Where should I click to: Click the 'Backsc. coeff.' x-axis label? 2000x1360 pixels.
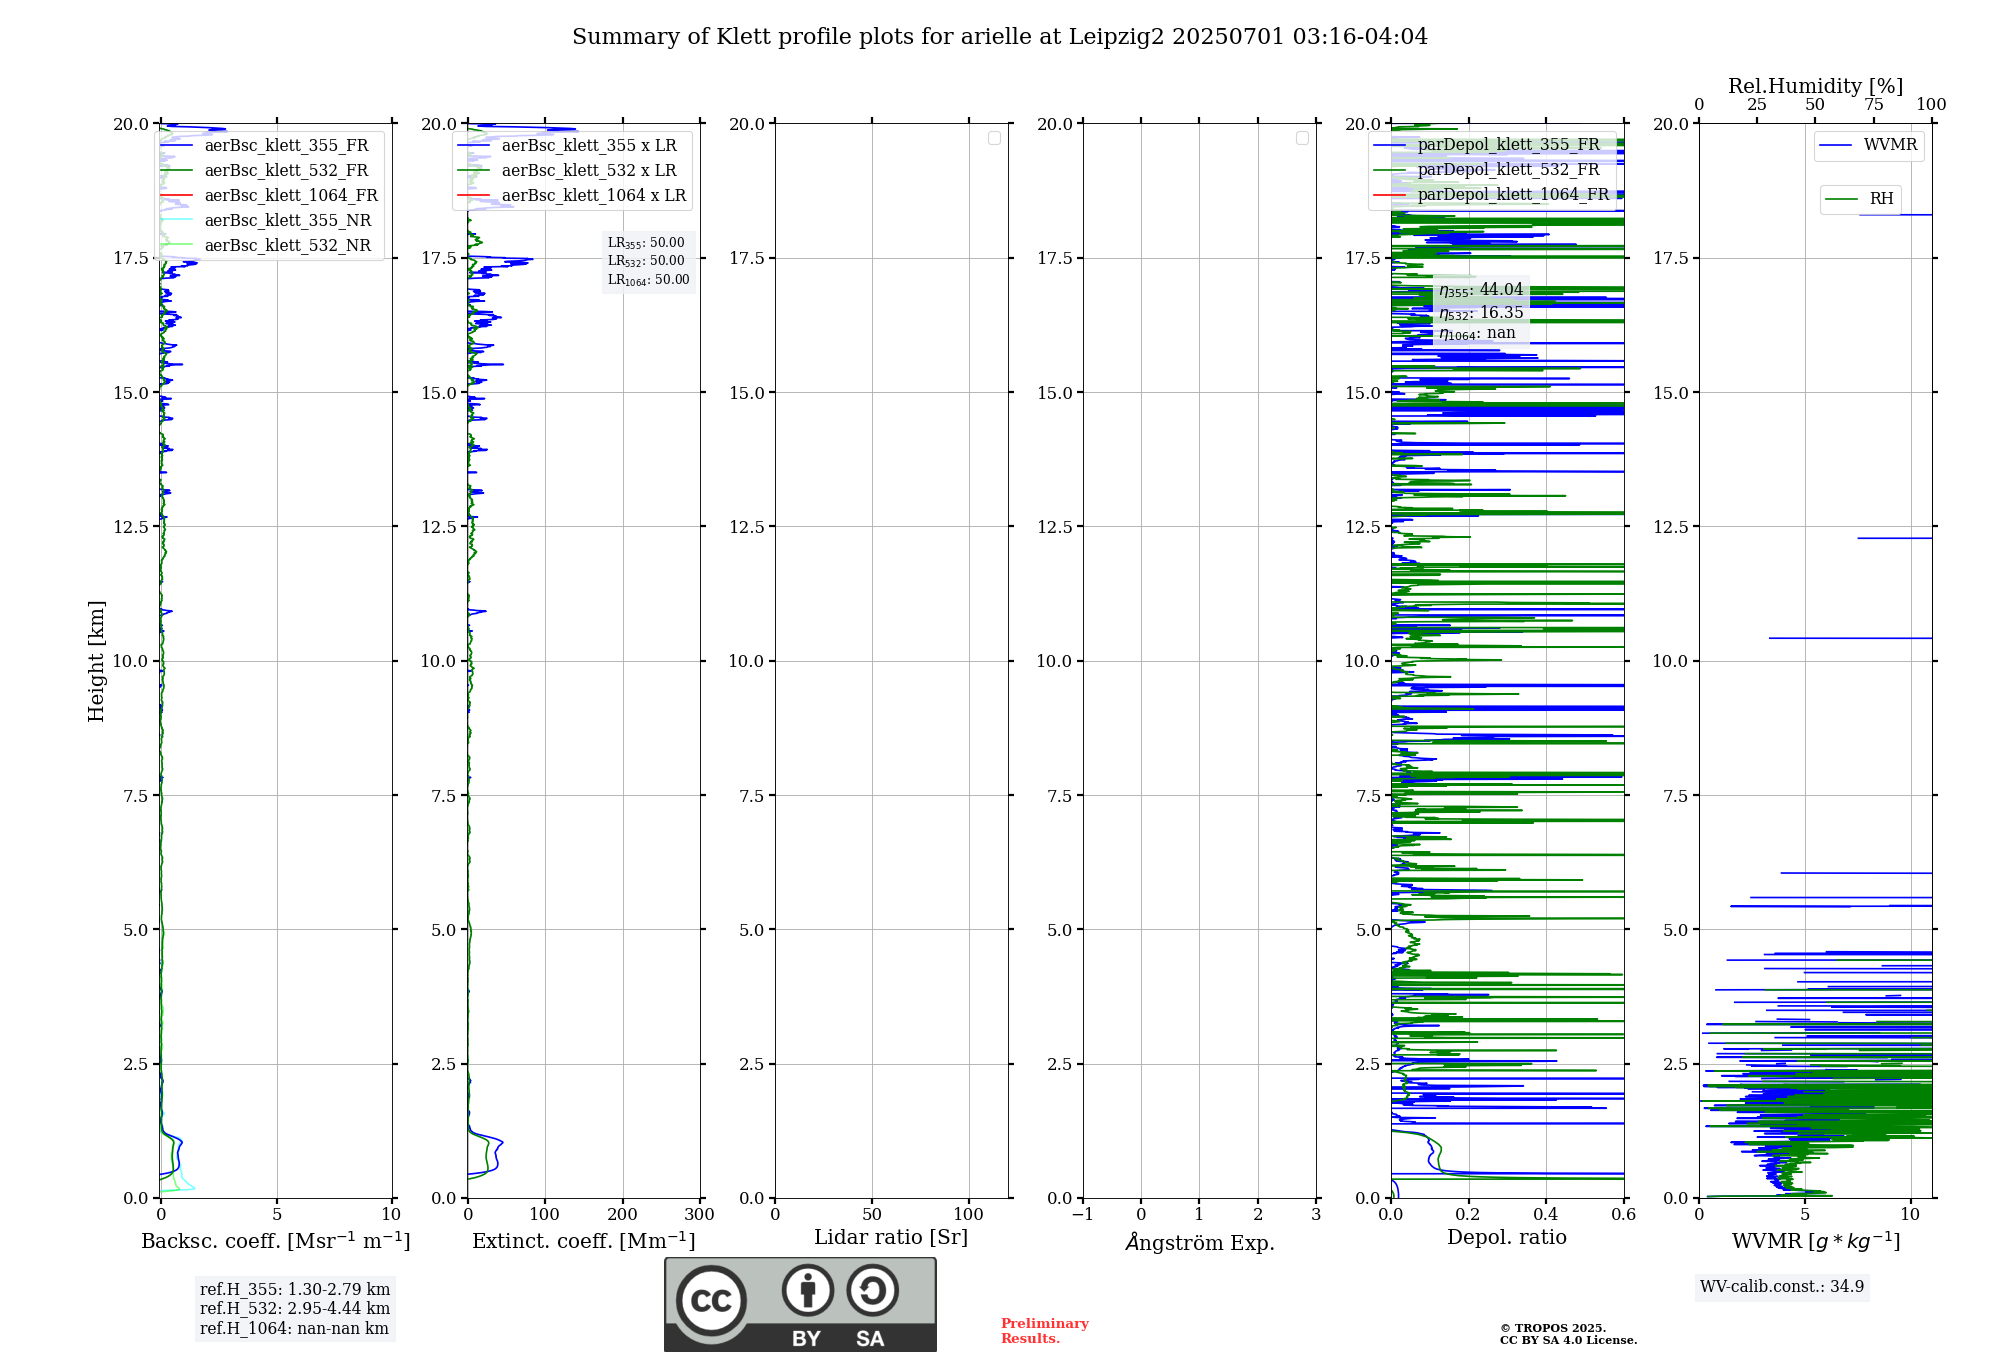pyautogui.click(x=276, y=1241)
